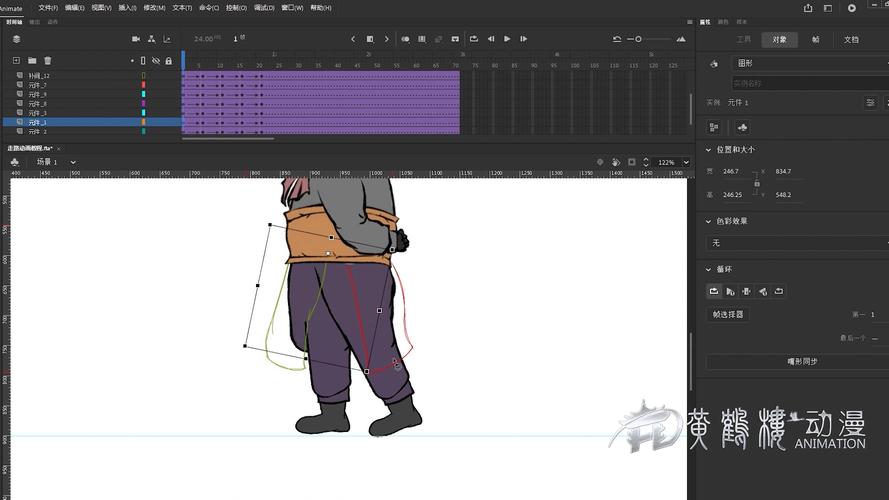The height and width of the screenshot is (500, 889).
Task: Click the red color swatch of 元件_7
Action: [x=143, y=84]
